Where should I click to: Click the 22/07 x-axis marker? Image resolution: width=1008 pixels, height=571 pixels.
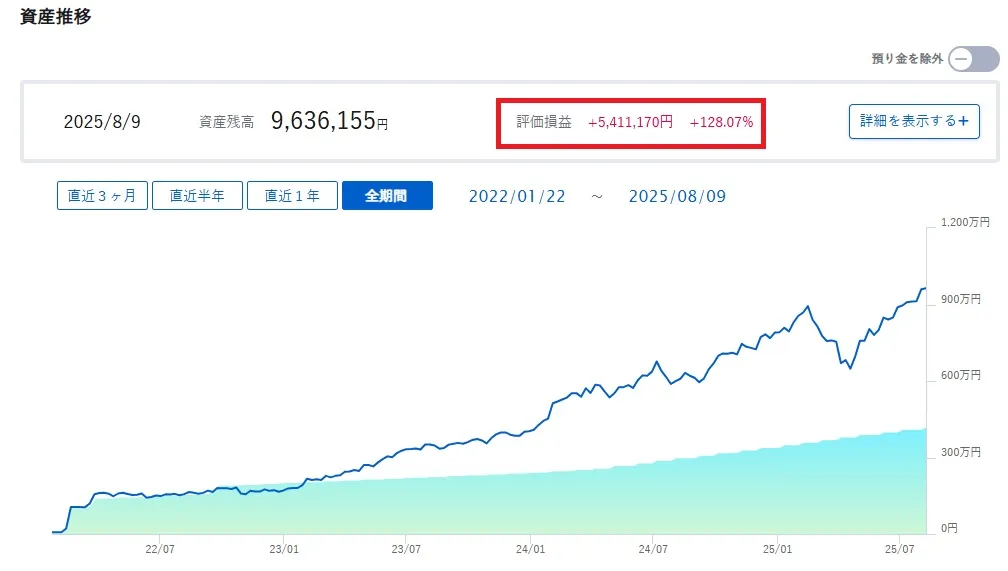[x=159, y=549]
